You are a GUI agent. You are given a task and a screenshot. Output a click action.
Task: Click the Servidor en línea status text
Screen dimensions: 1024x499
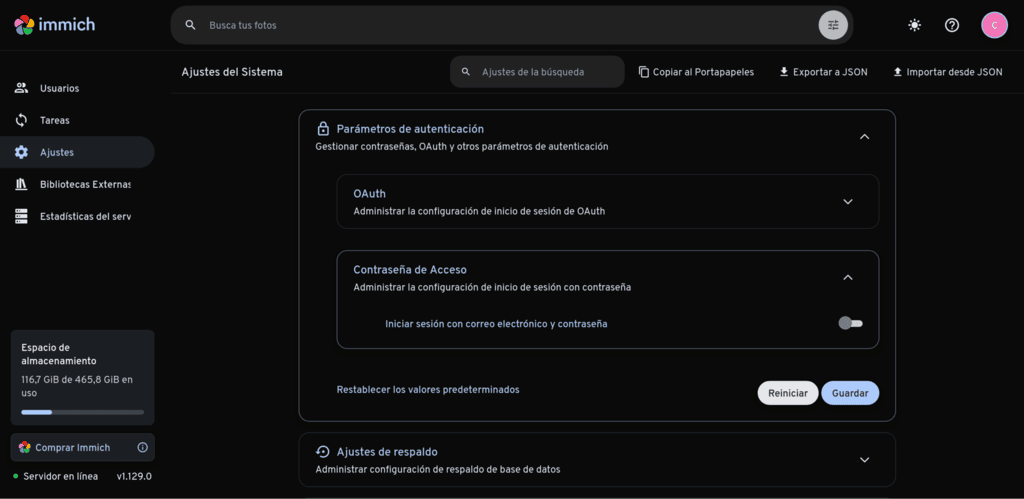tap(61, 476)
